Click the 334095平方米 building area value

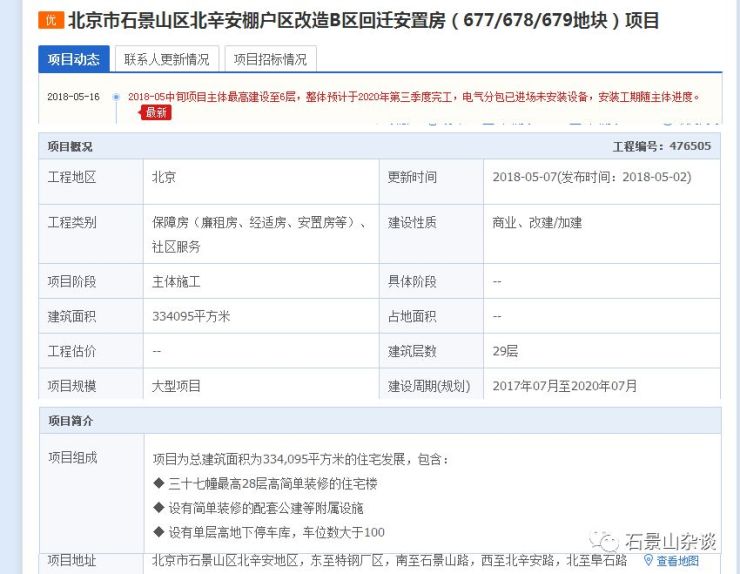pos(191,316)
